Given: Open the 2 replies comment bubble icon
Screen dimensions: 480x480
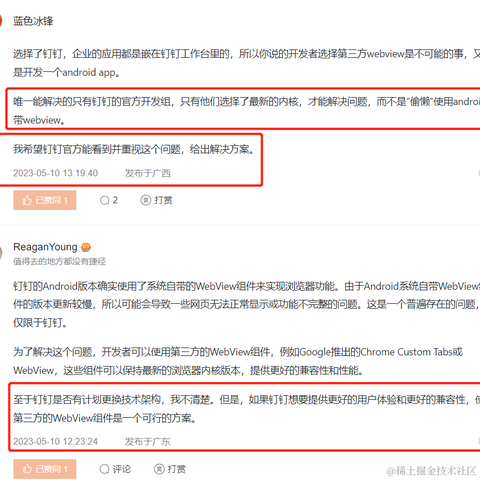Looking at the screenshot, I should coord(104,200).
